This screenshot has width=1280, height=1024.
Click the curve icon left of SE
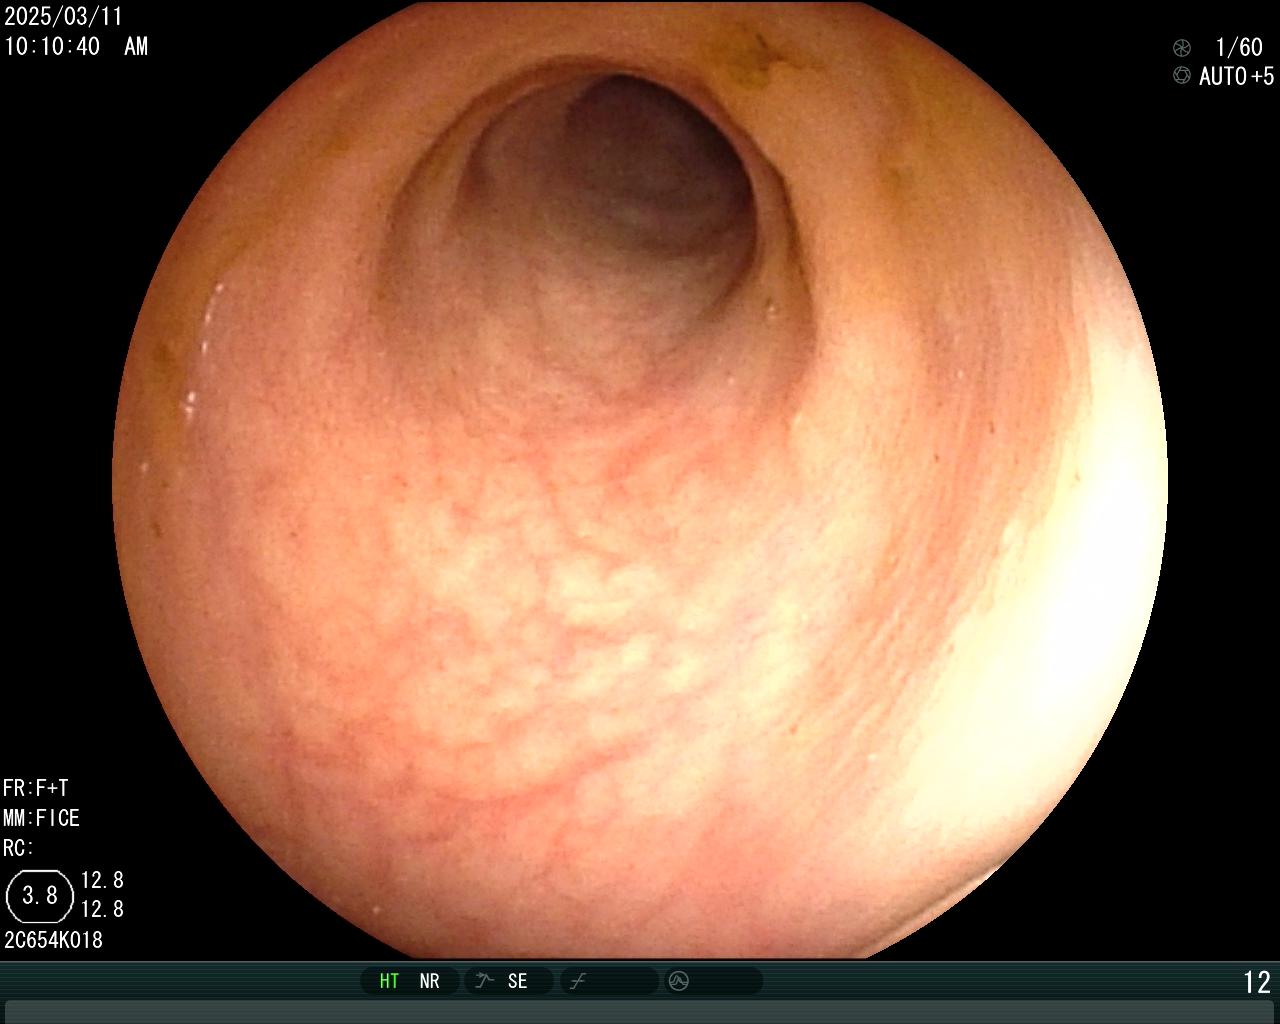tap(485, 981)
